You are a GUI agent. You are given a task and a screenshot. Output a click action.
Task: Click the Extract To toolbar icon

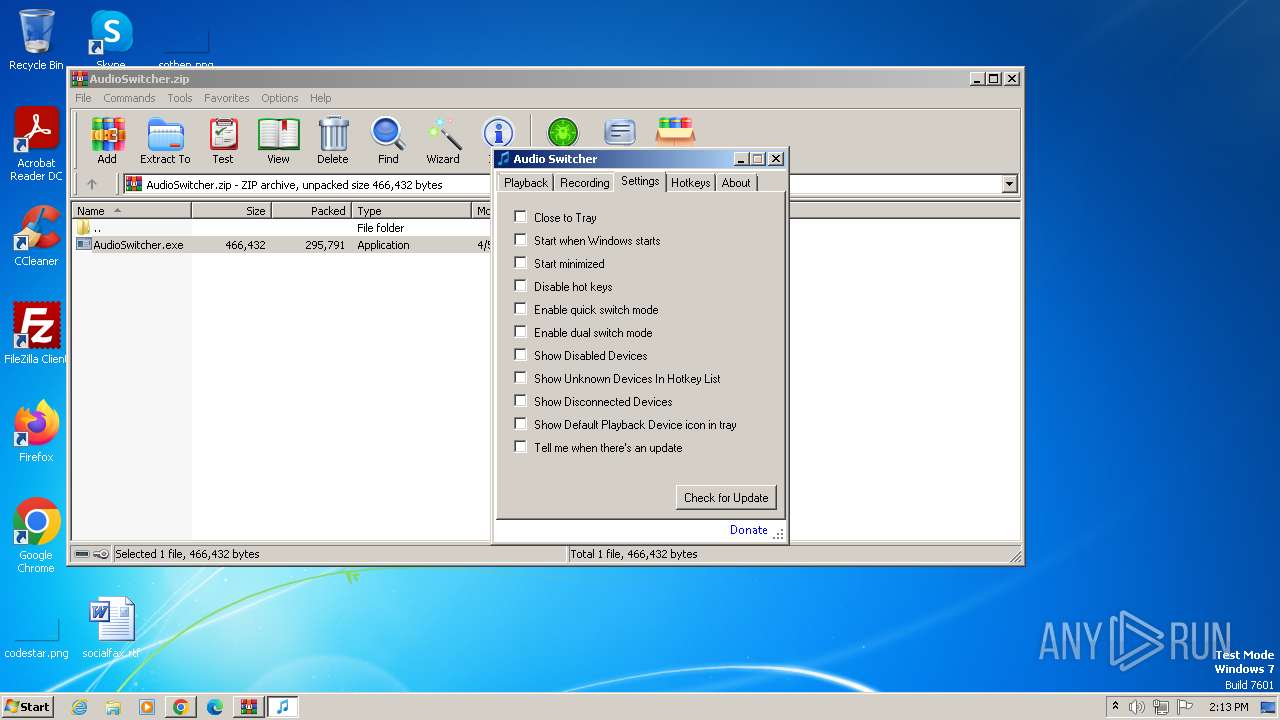click(x=165, y=140)
